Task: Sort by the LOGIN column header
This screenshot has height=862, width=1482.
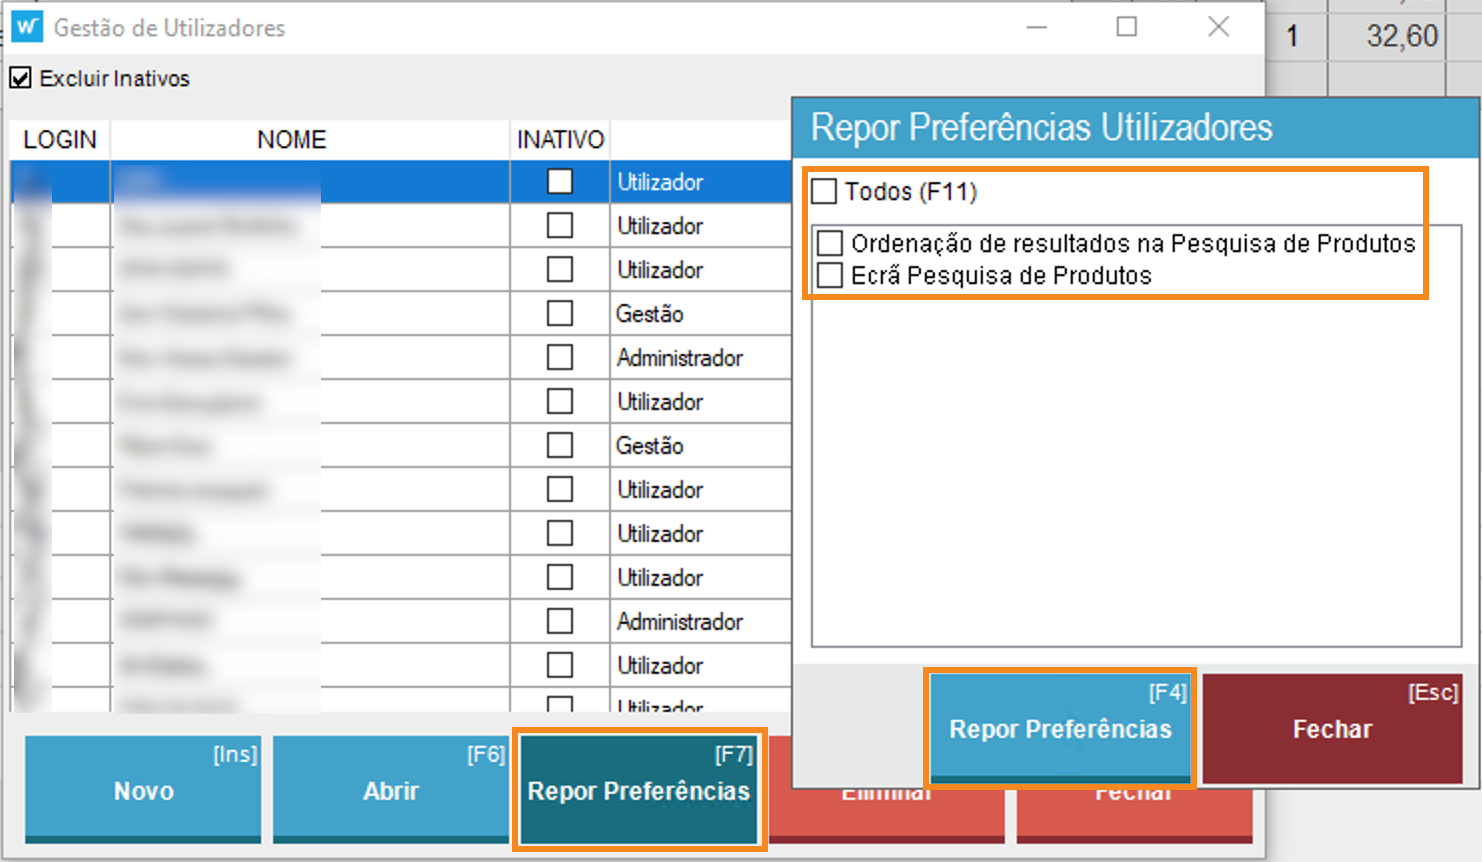Action: click(x=60, y=140)
